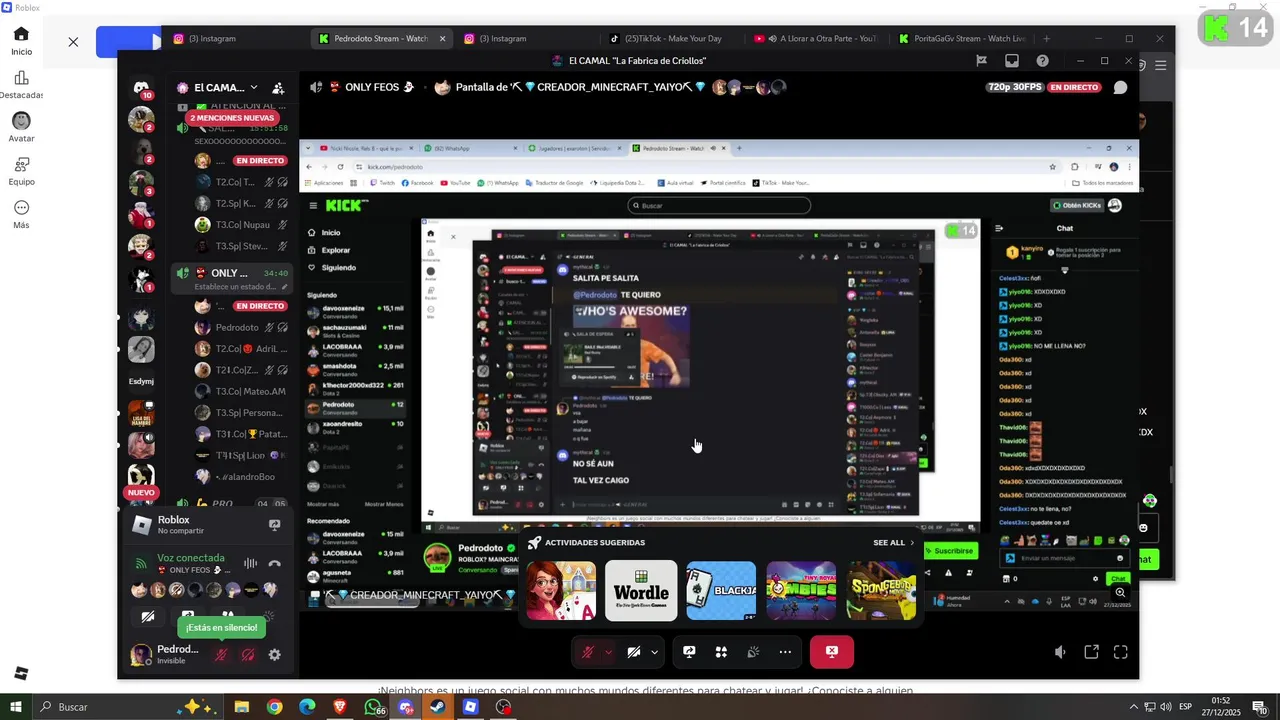
Task: Open microphone options chevron in call bar
Action: 608,652
